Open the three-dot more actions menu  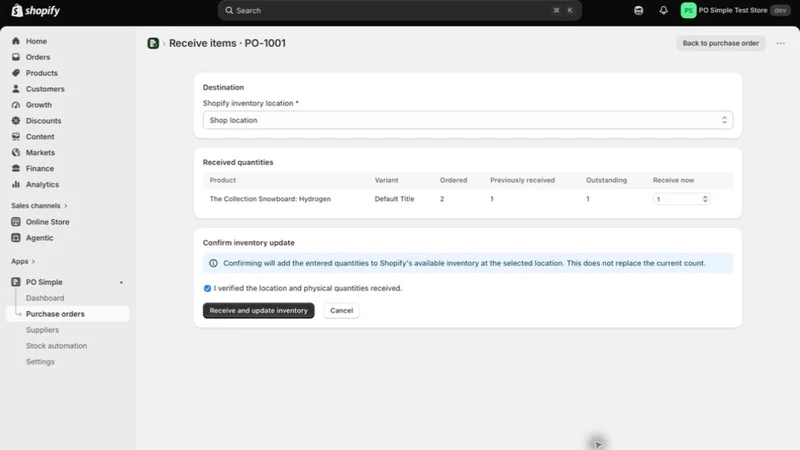781,43
